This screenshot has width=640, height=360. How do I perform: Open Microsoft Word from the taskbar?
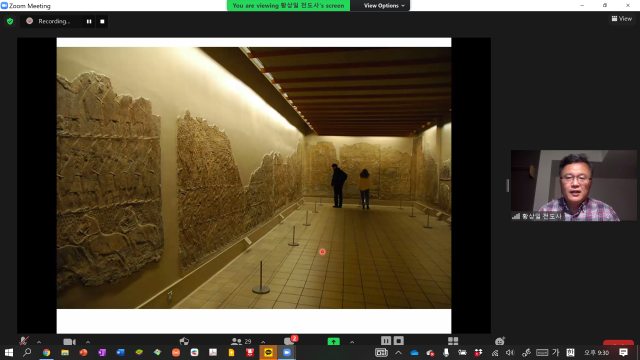(120, 352)
